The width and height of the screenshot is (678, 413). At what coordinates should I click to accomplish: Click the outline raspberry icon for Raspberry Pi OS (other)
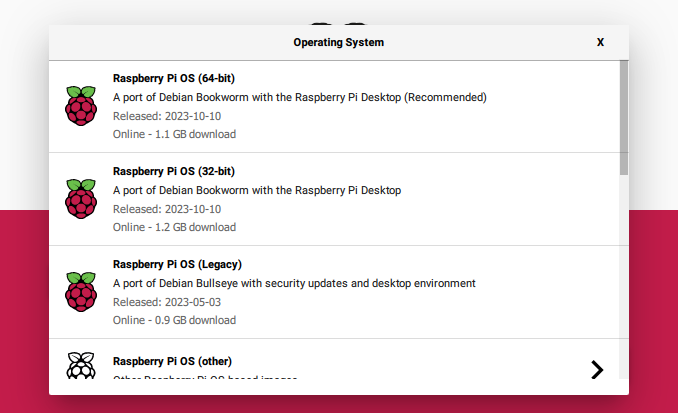81,365
